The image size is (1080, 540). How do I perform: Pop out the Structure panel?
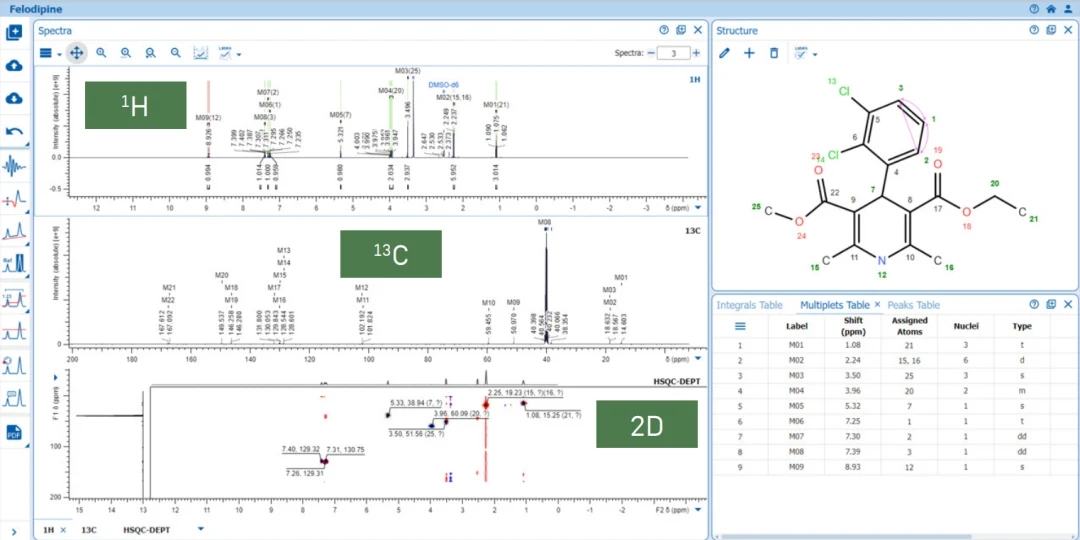click(1051, 30)
